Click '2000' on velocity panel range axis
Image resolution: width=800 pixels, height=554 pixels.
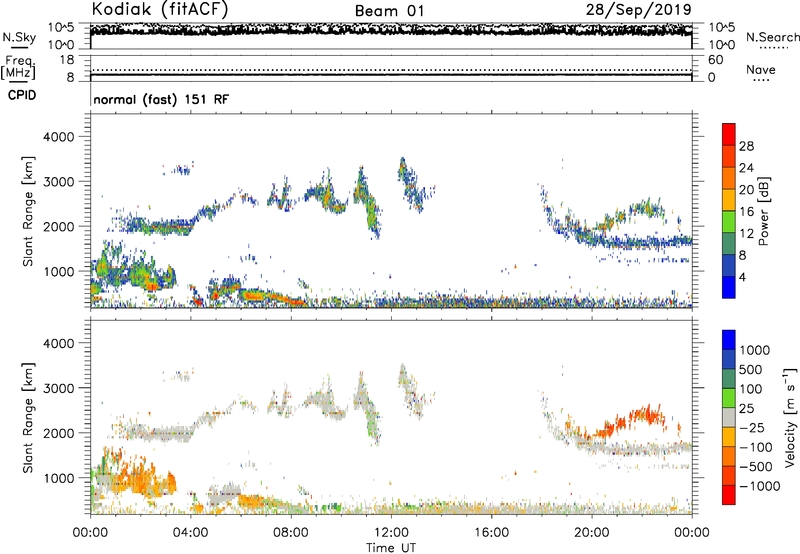tap(58, 433)
